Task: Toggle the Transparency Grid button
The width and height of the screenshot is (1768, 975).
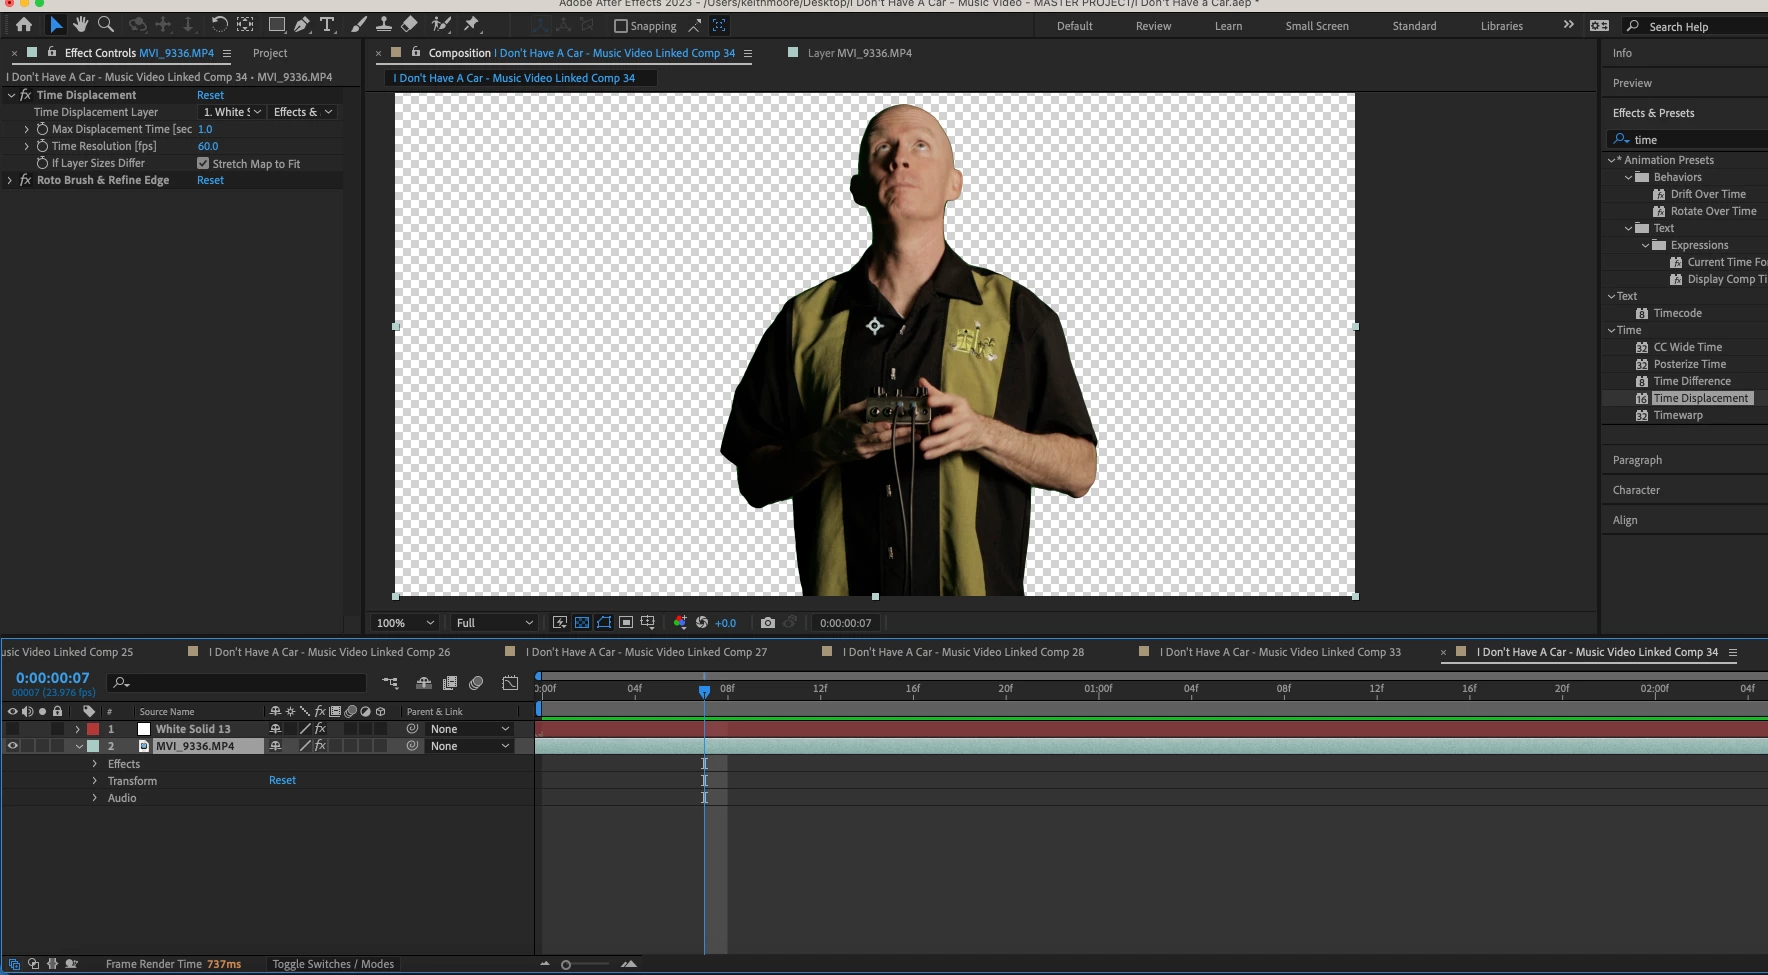Action: point(582,622)
